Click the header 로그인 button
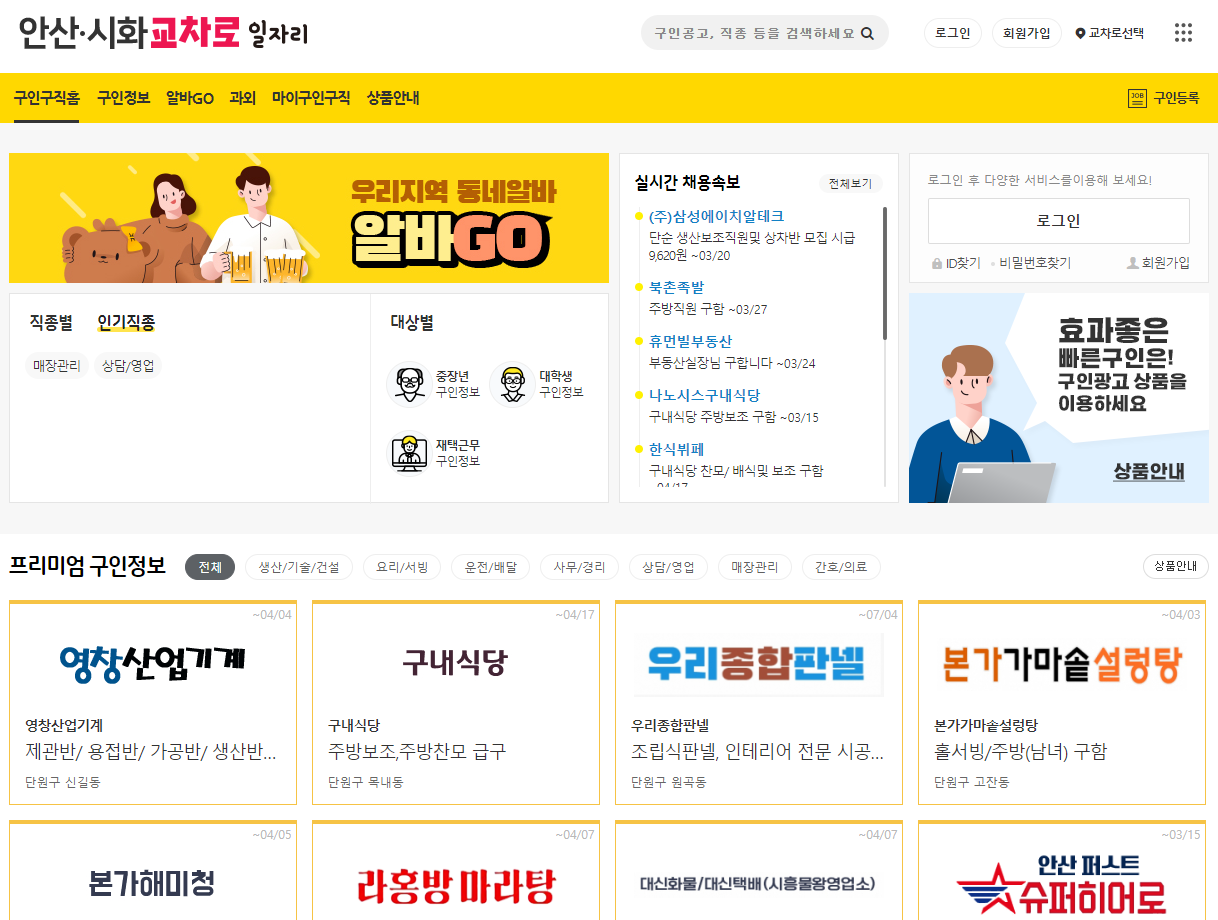 click(953, 33)
